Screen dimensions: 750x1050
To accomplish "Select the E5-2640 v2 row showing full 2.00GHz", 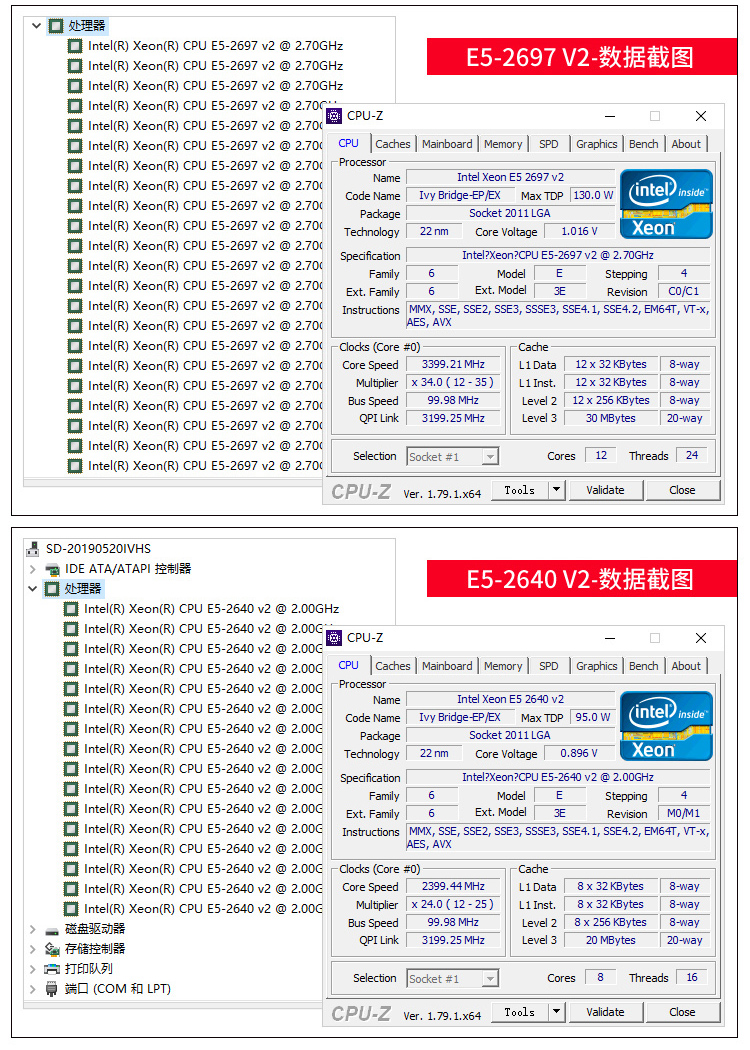I will tap(212, 609).
